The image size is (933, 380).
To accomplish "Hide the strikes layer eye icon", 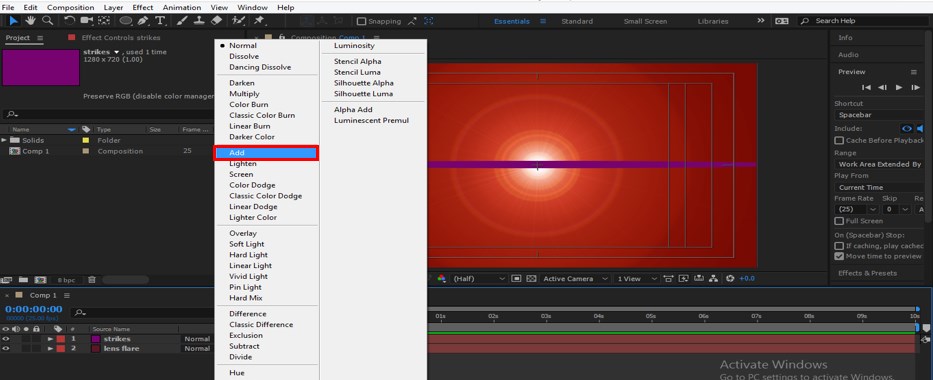I will (6, 339).
